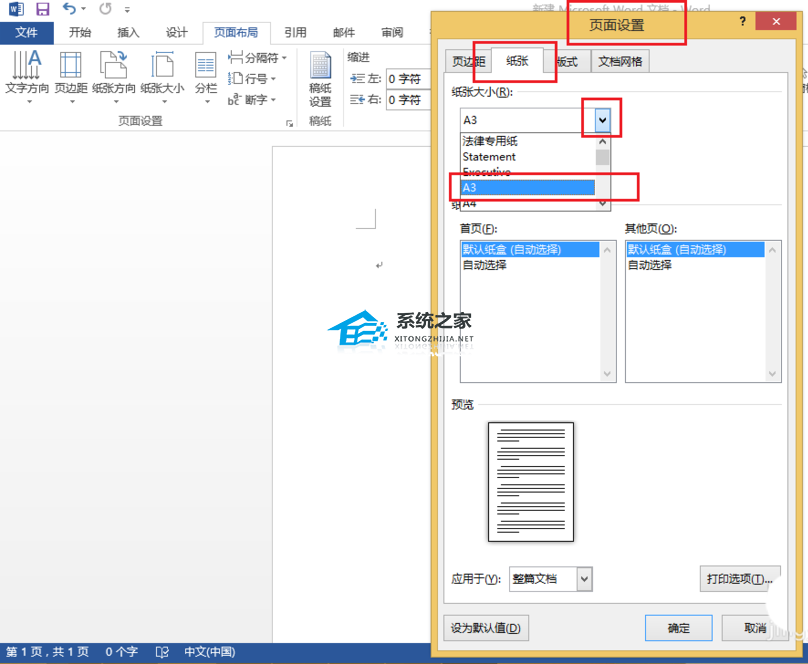Close the 页面设置 dialog

point(776,22)
